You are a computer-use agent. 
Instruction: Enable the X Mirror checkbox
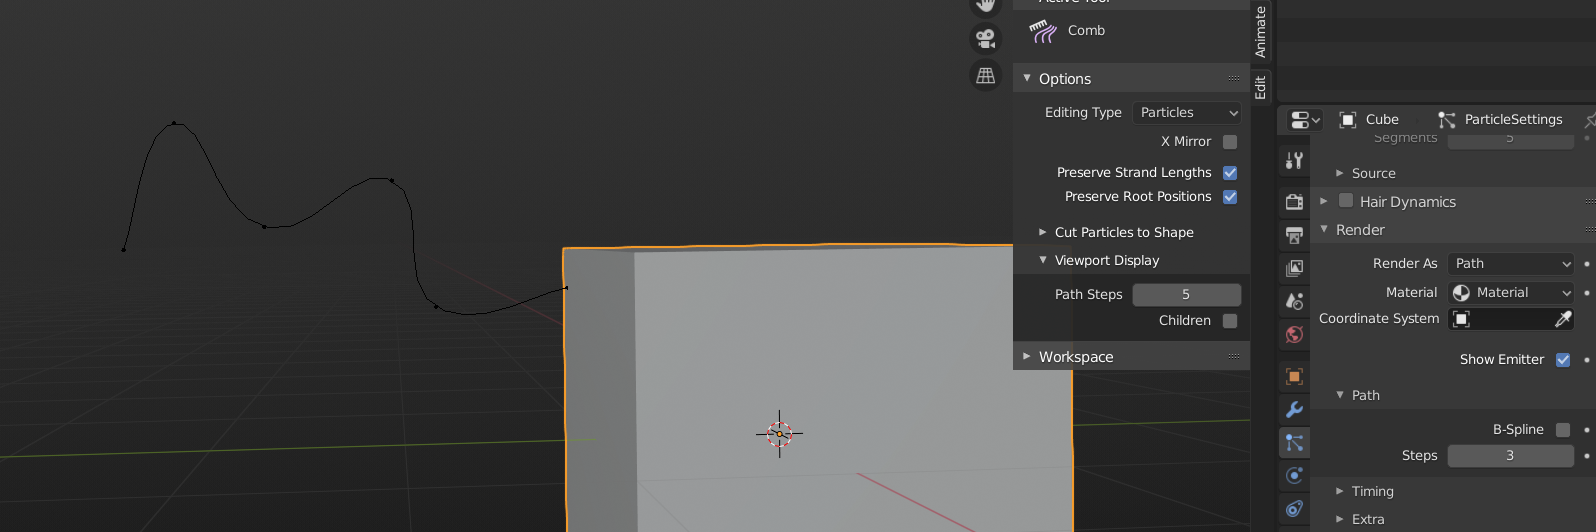click(x=1230, y=142)
